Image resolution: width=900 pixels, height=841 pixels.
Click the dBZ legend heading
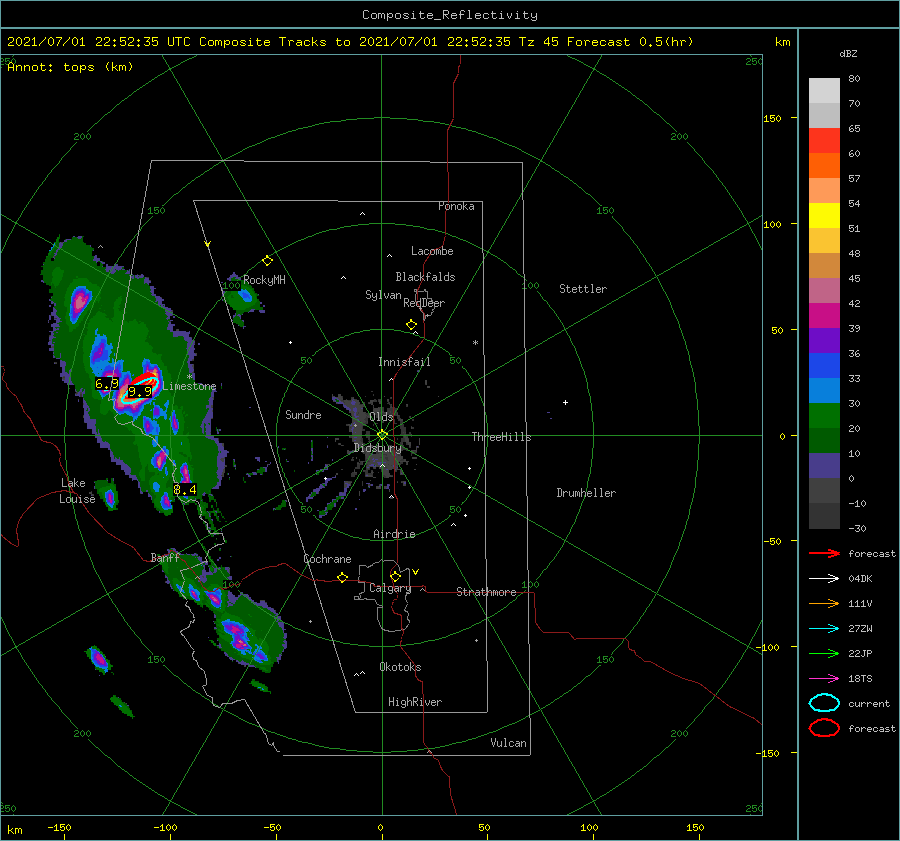(x=848, y=53)
